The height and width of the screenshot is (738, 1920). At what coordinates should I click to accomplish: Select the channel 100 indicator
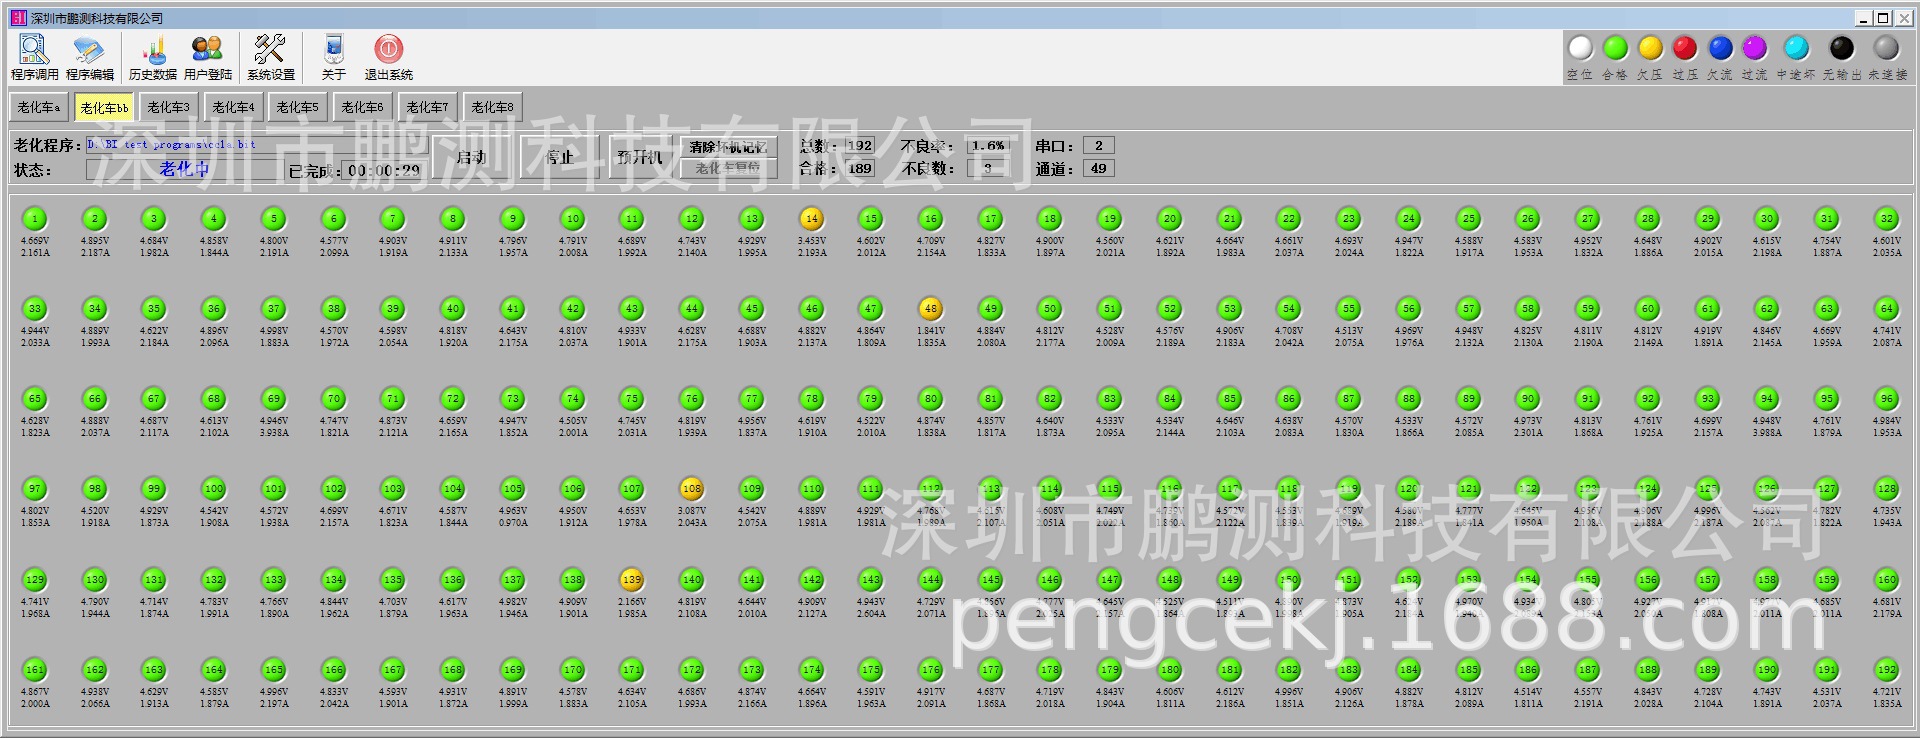(x=214, y=489)
